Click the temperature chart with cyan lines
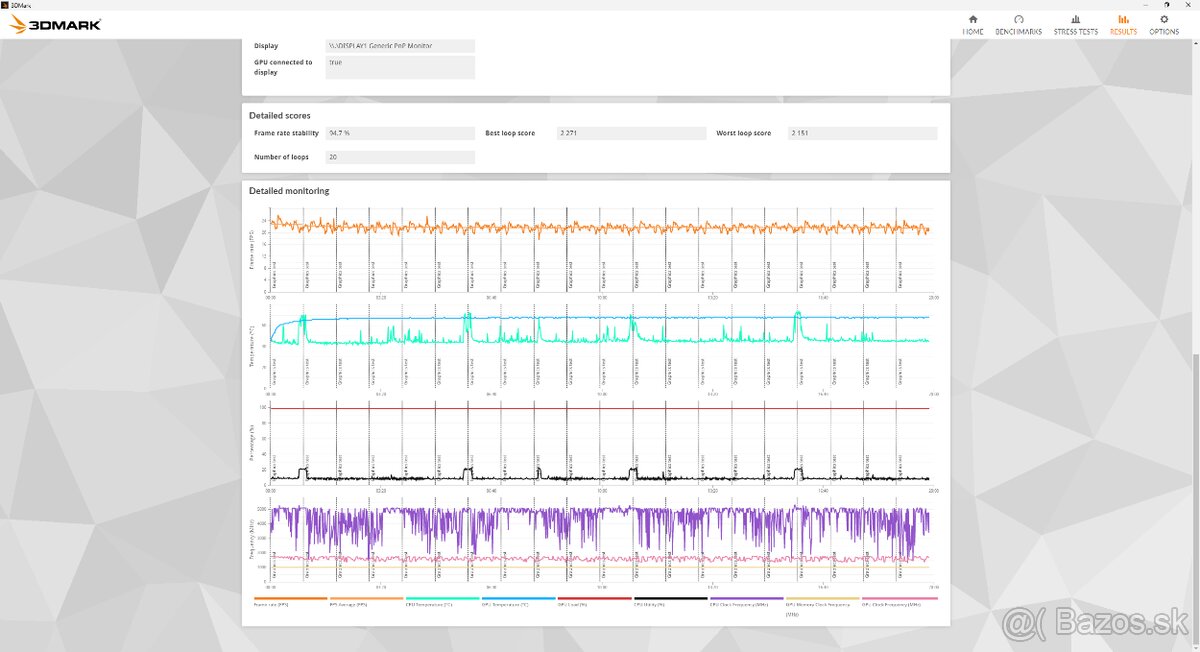The image size is (1200, 652). 601,345
